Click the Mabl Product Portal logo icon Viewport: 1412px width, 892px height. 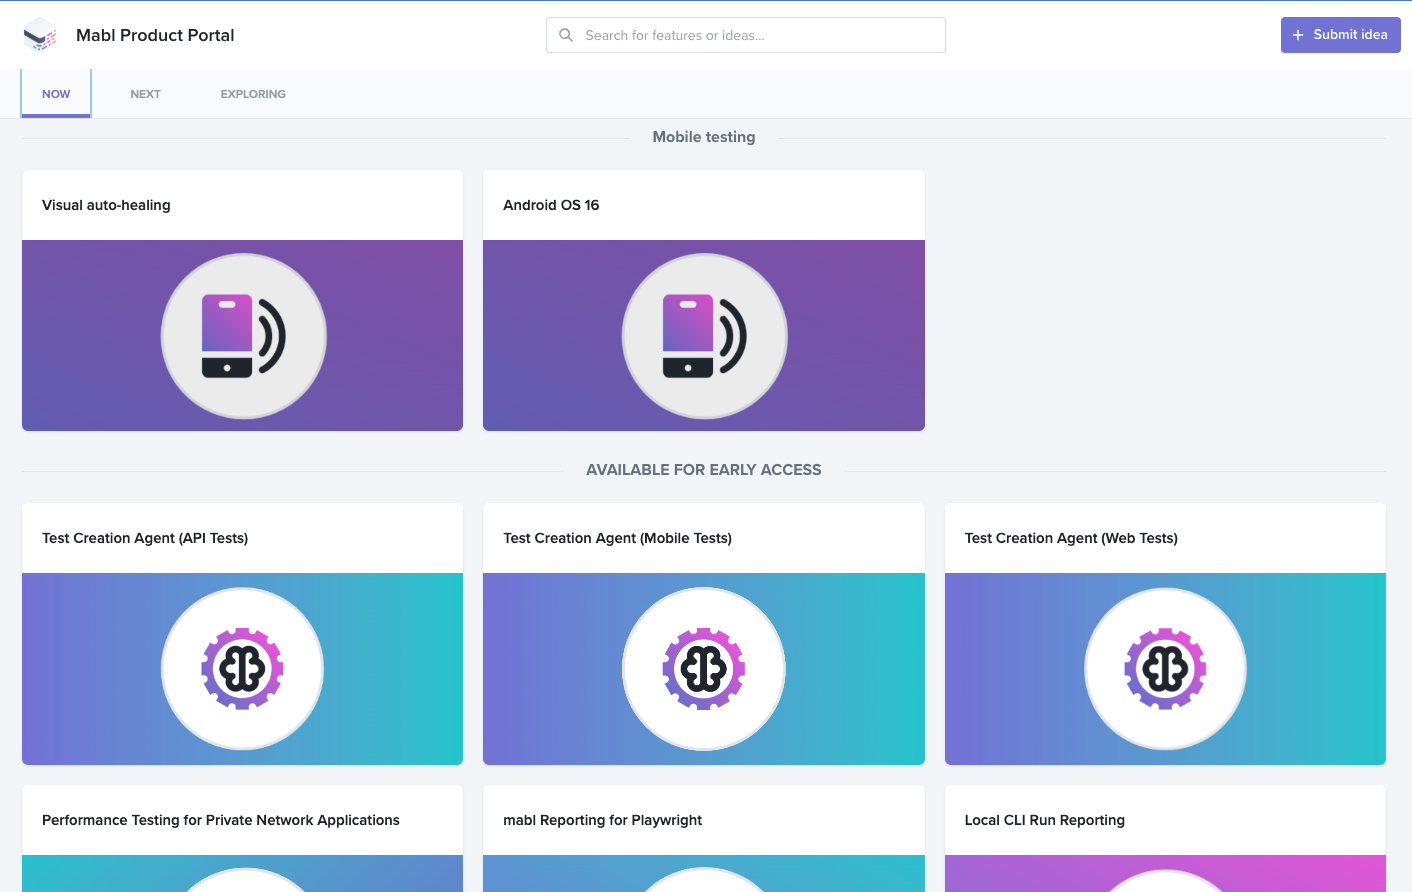(40, 34)
